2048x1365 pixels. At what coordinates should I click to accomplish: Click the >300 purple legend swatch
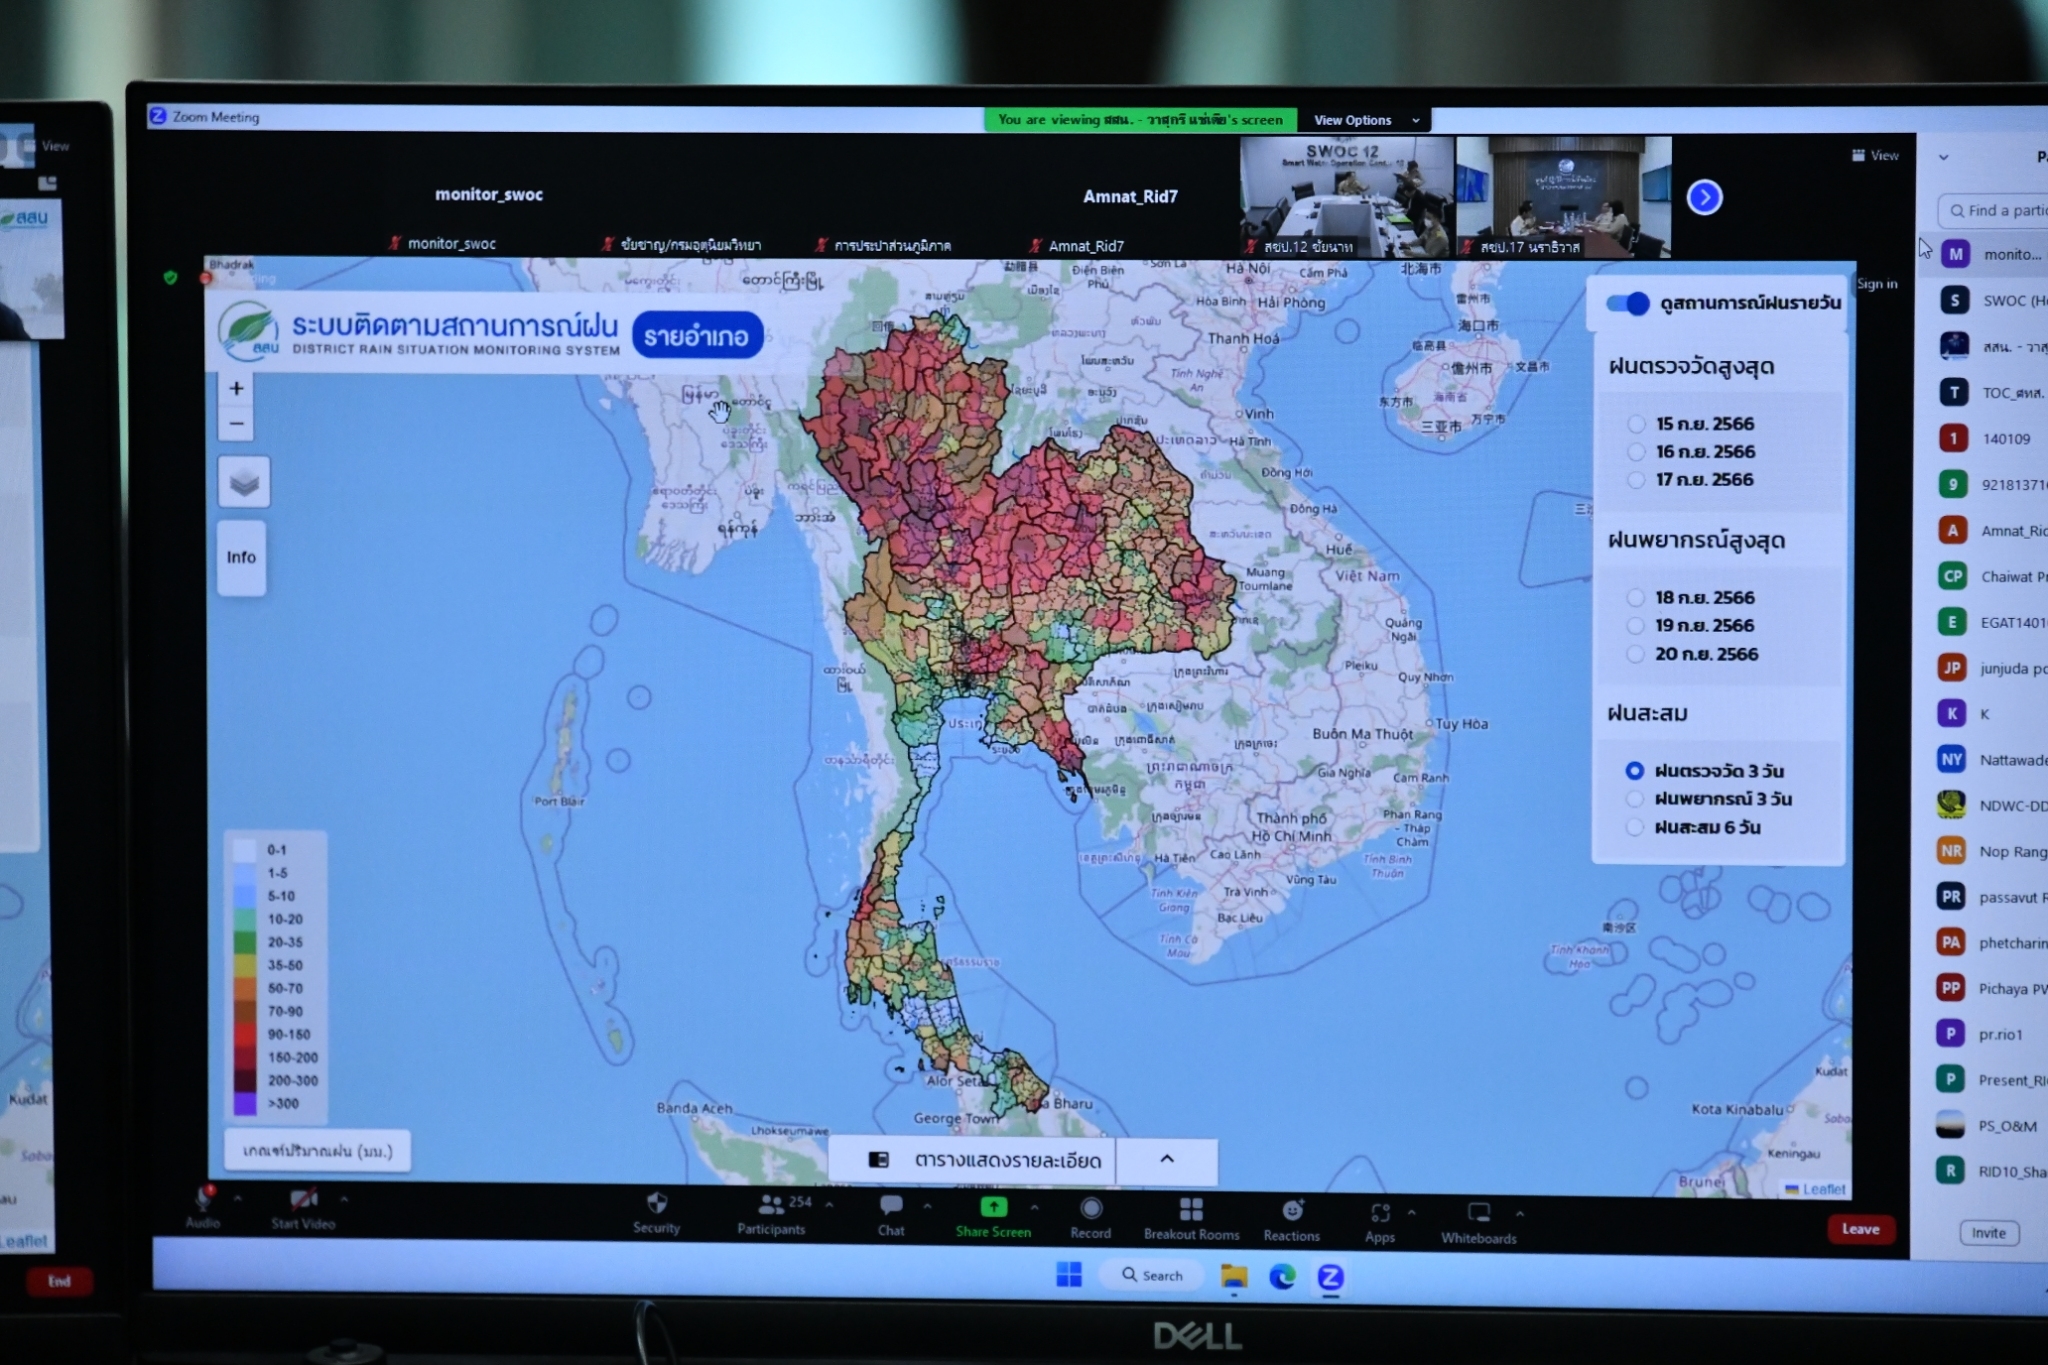pos(245,1104)
